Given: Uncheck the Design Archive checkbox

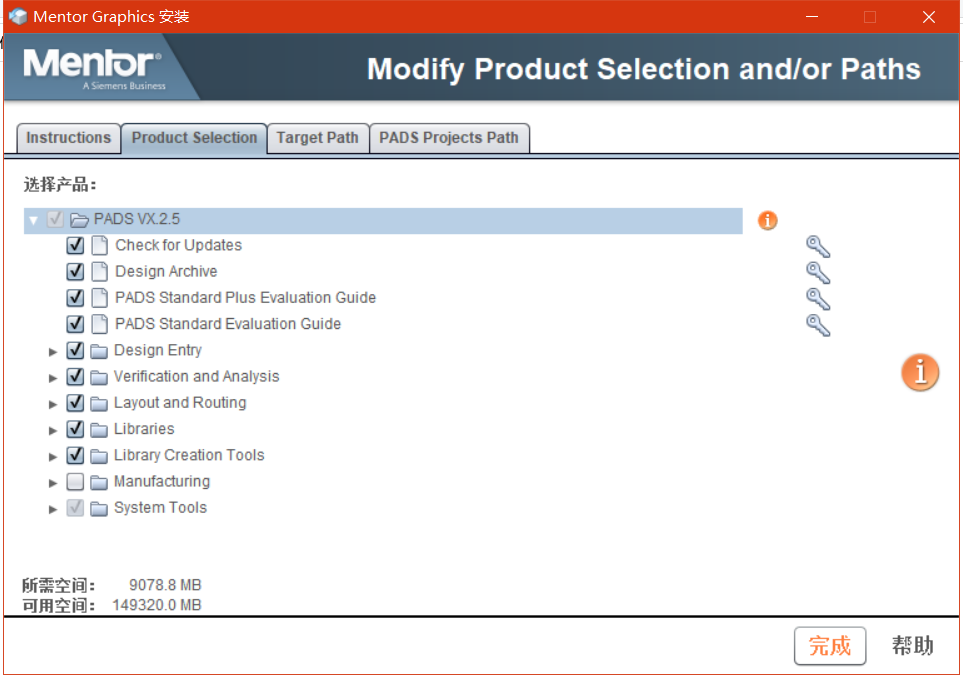Looking at the screenshot, I should point(75,271).
